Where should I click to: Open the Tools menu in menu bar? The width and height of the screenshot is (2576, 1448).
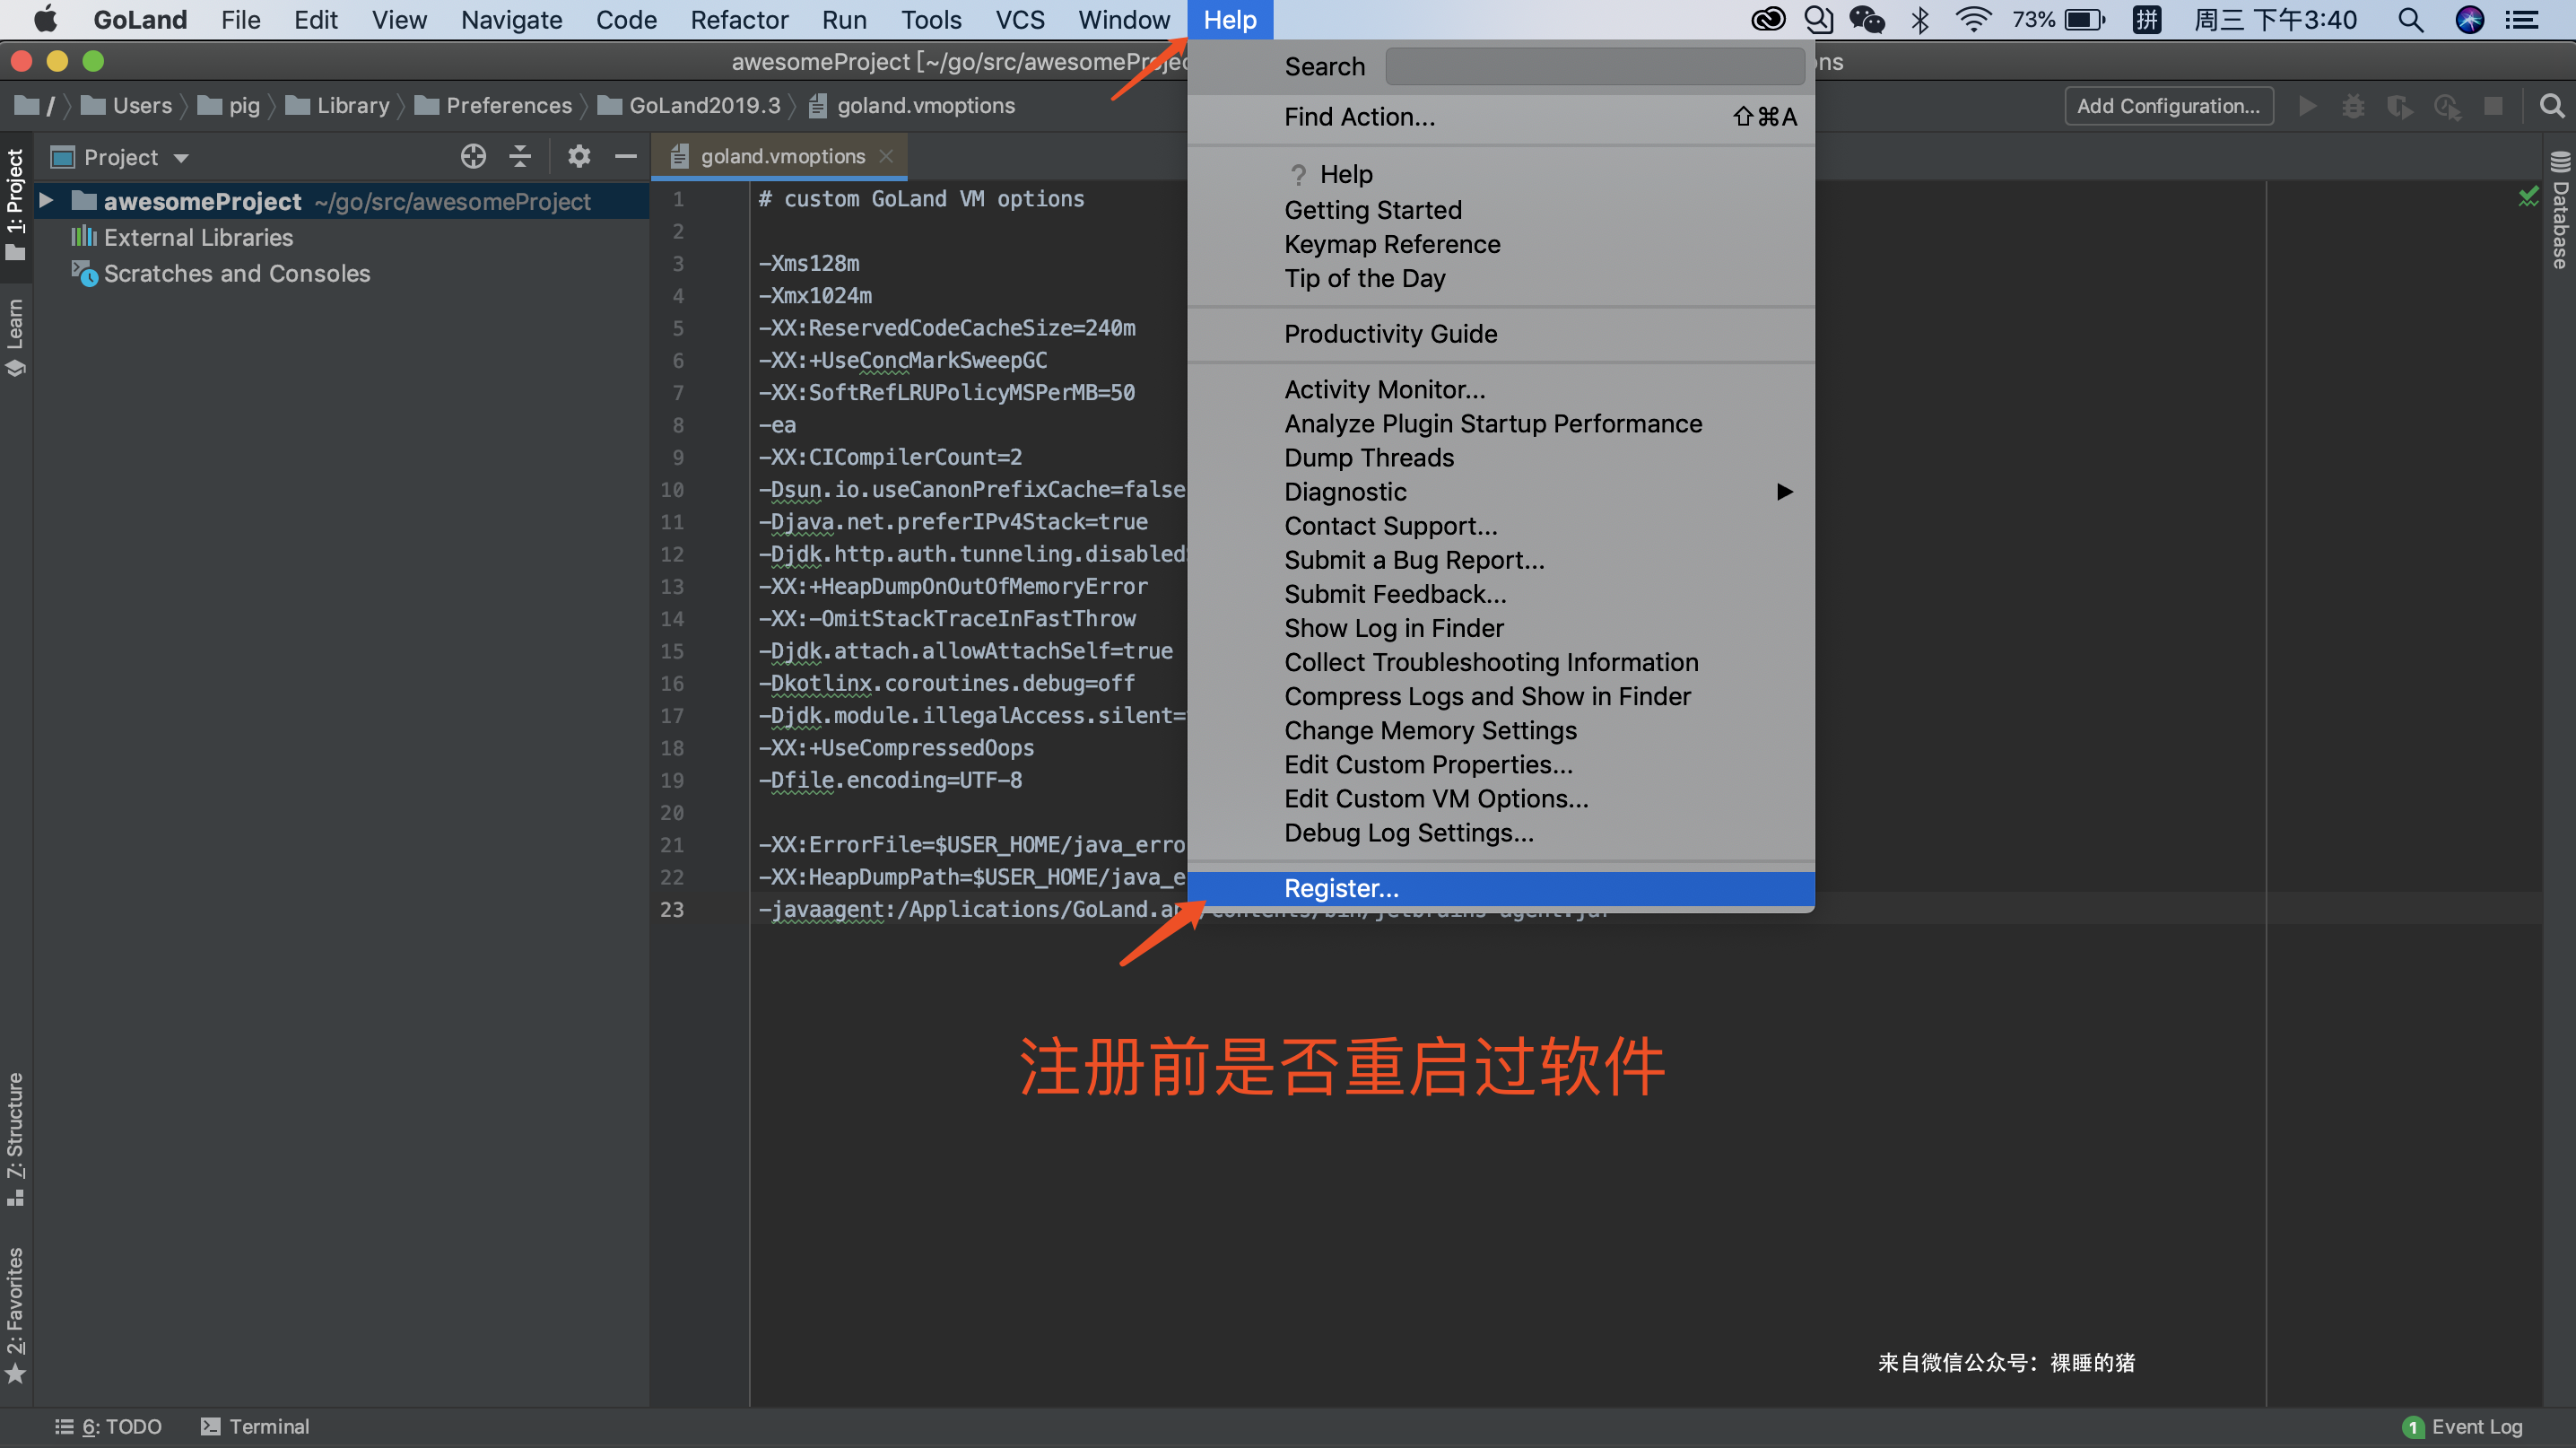pos(930,20)
